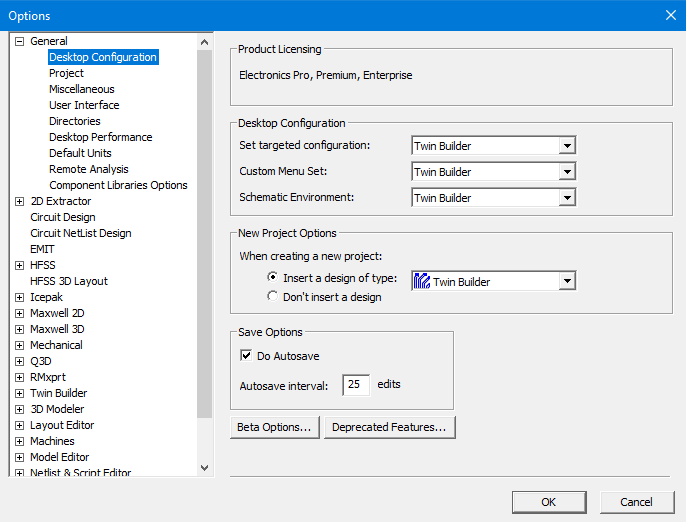Select Directories in the options tree
Viewport: 686px width, 522px height.
click(x=75, y=121)
